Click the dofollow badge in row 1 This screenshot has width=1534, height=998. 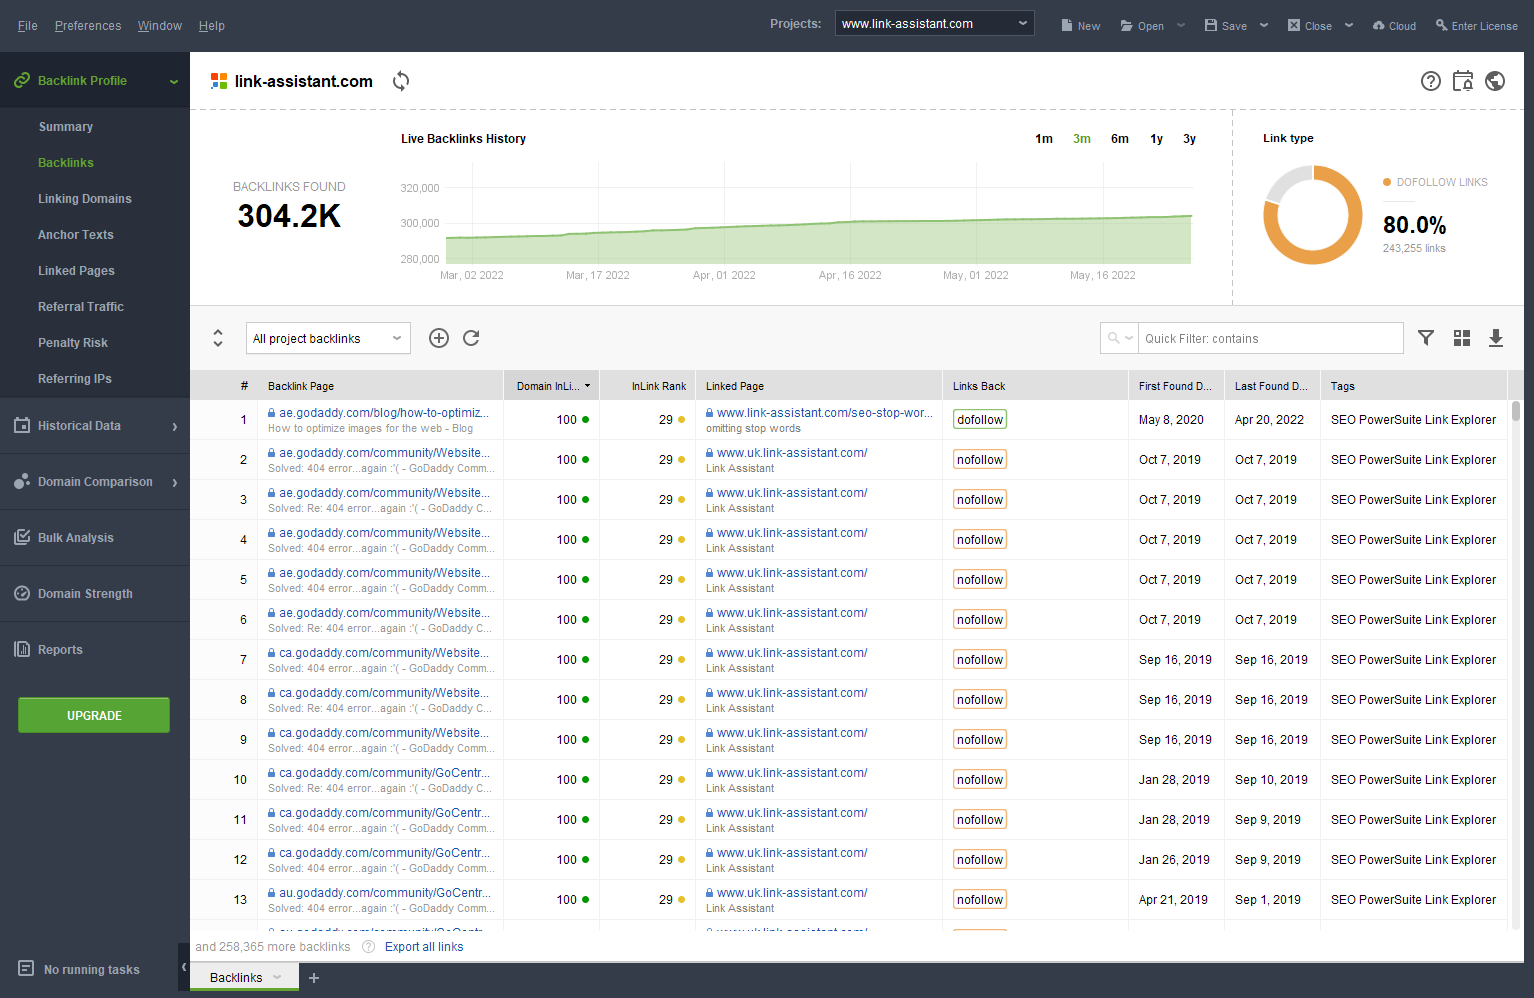pos(980,420)
